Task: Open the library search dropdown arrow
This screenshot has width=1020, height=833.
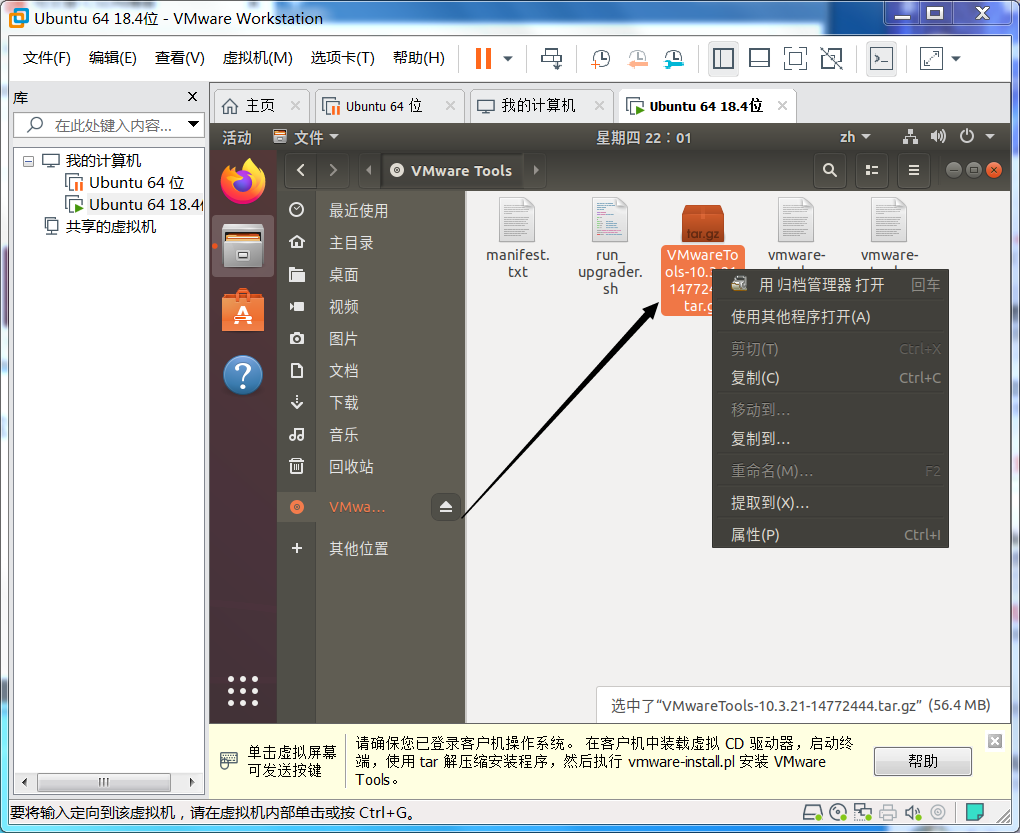Action: tap(193, 124)
